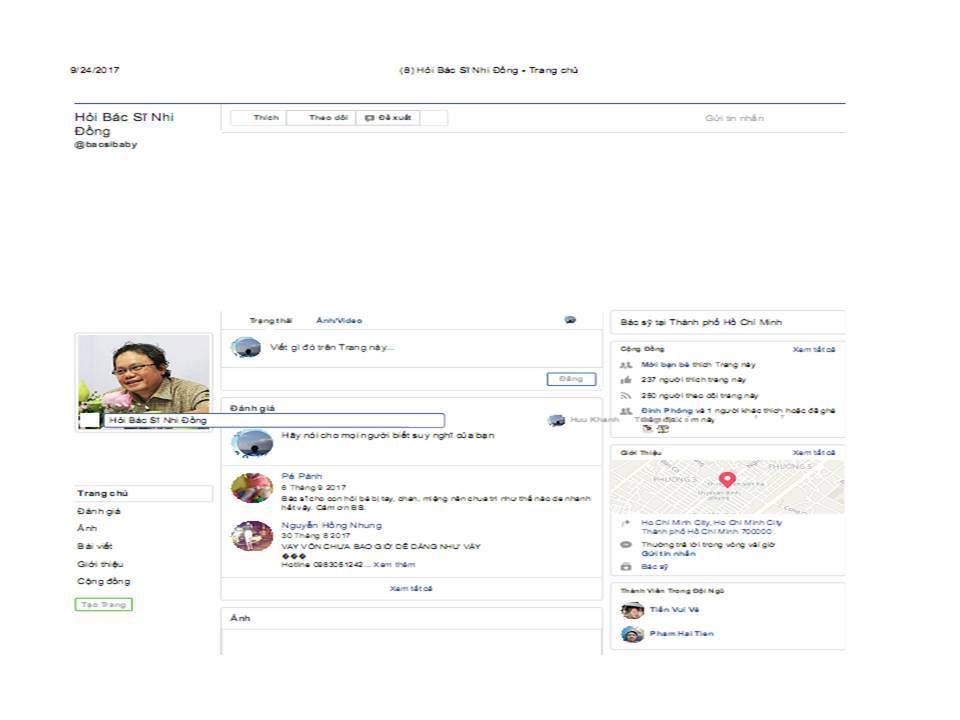Click the Đăng post button
This screenshot has width=960, height=720.
(571, 379)
